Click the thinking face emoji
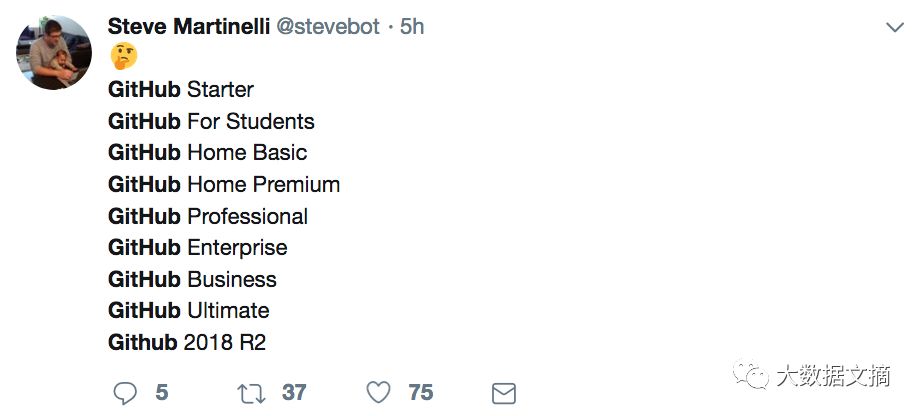 (x=123, y=56)
